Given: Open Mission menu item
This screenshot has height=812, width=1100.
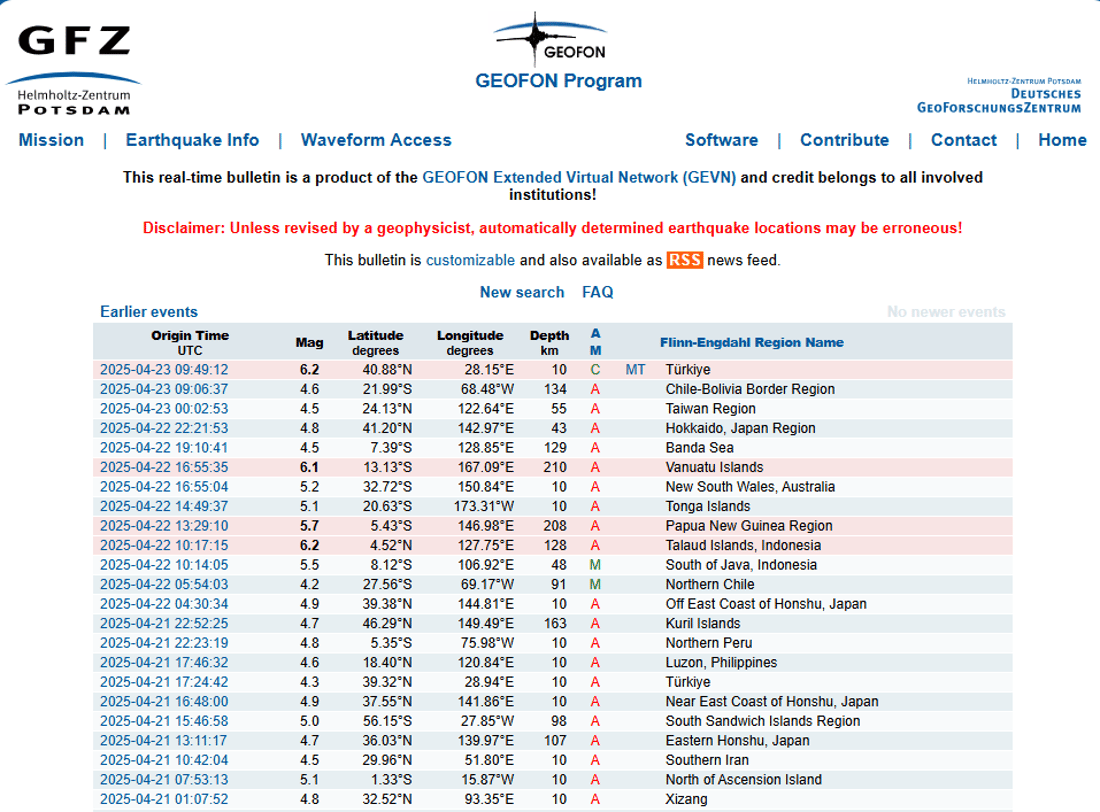Looking at the screenshot, I should point(51,140).
